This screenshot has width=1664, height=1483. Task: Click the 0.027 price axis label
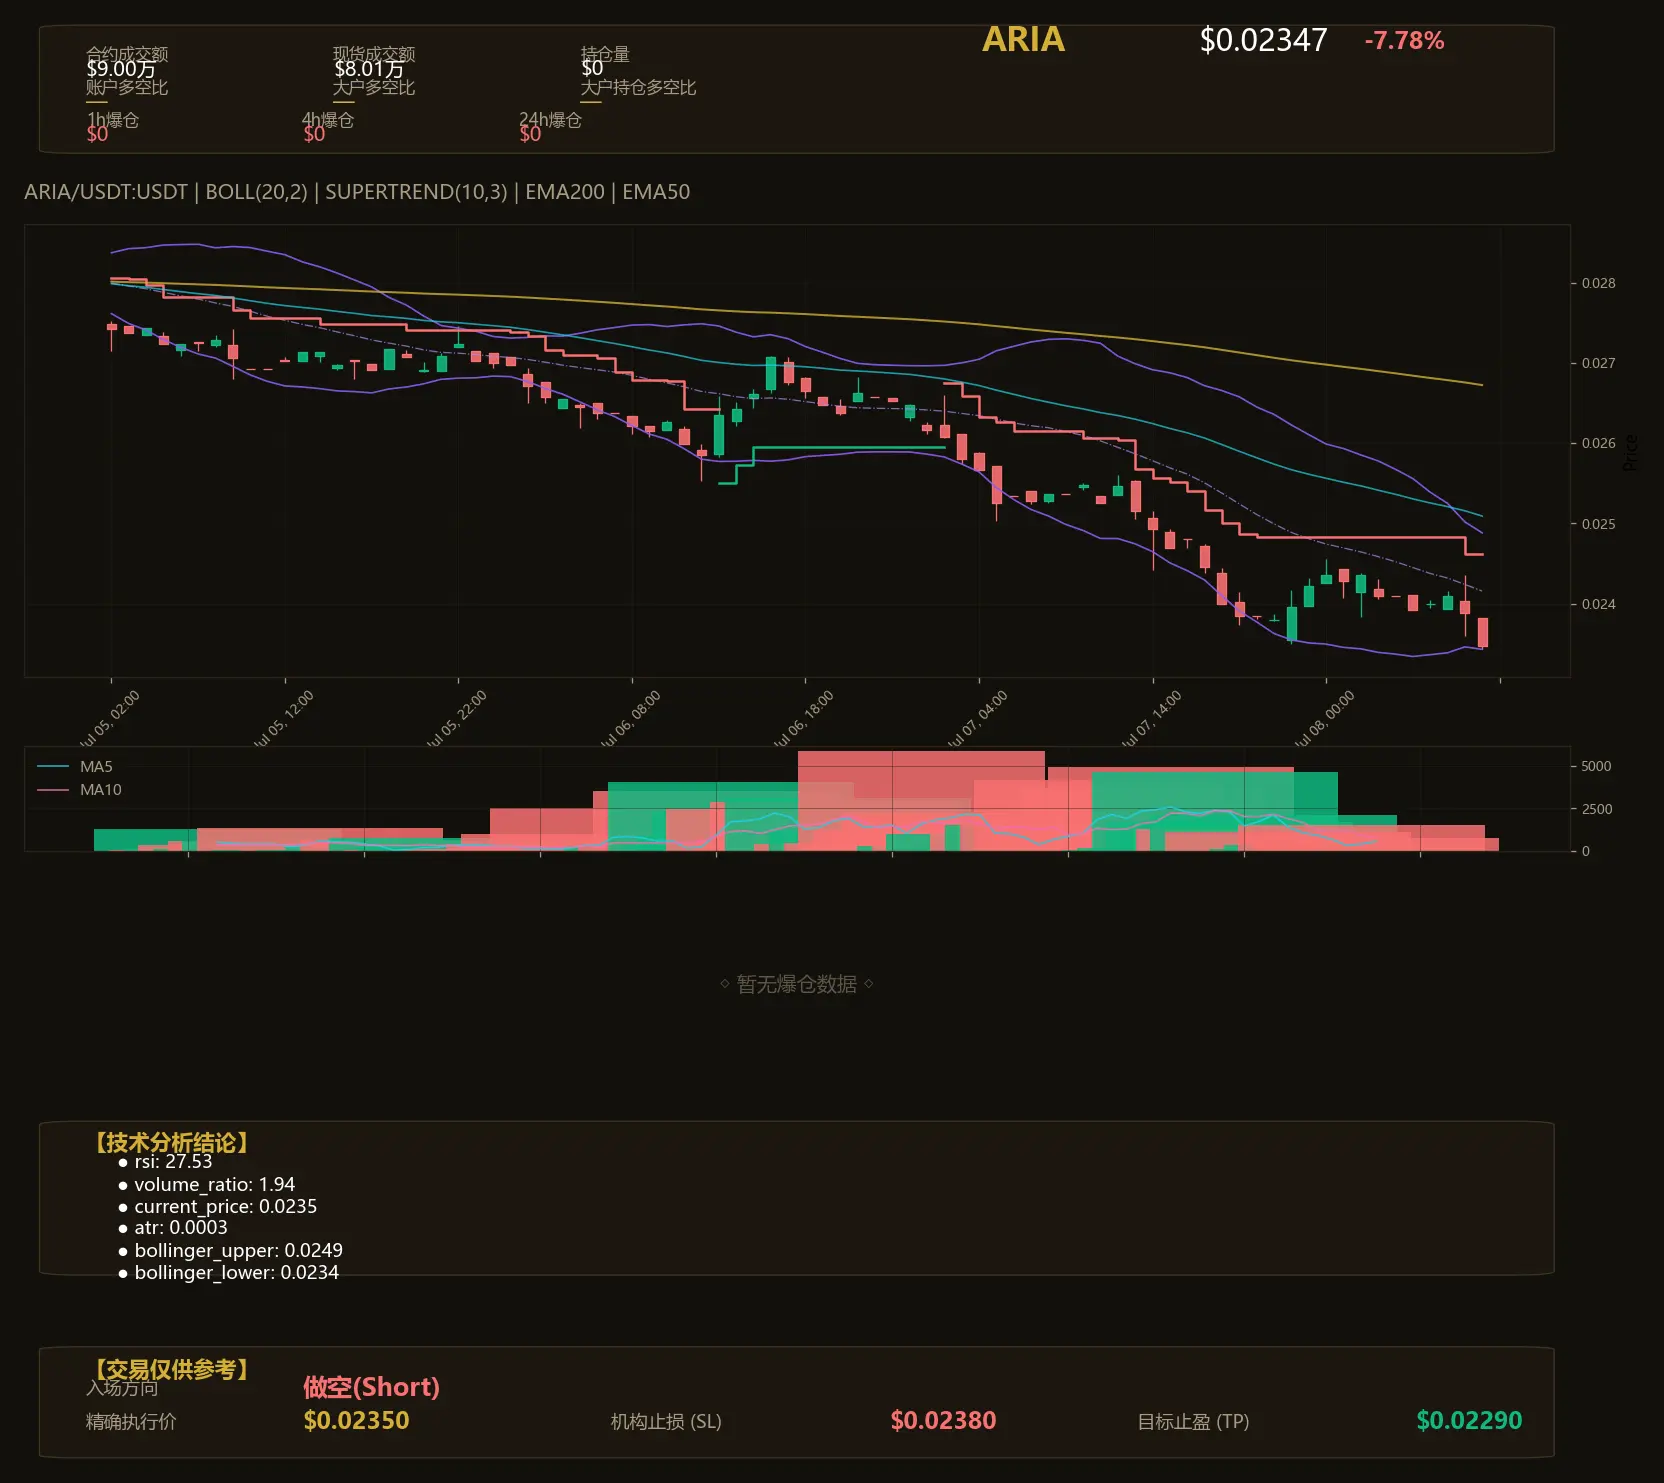[1598, 363]
